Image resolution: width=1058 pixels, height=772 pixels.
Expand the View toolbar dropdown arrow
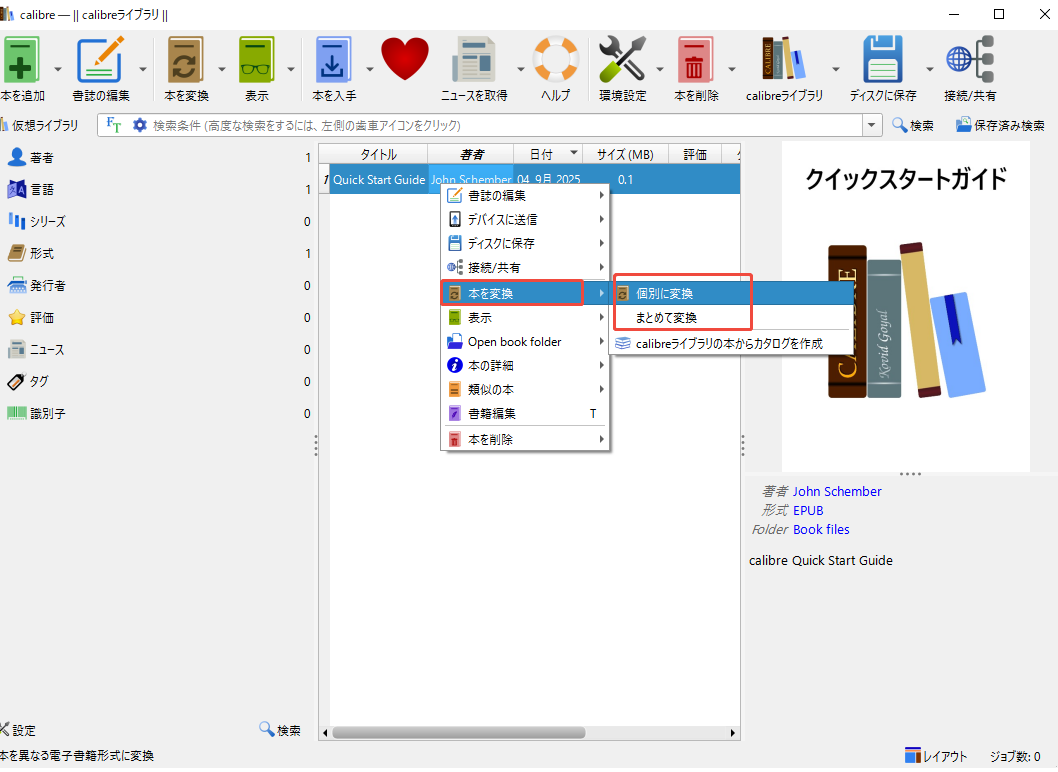(291, 69)
